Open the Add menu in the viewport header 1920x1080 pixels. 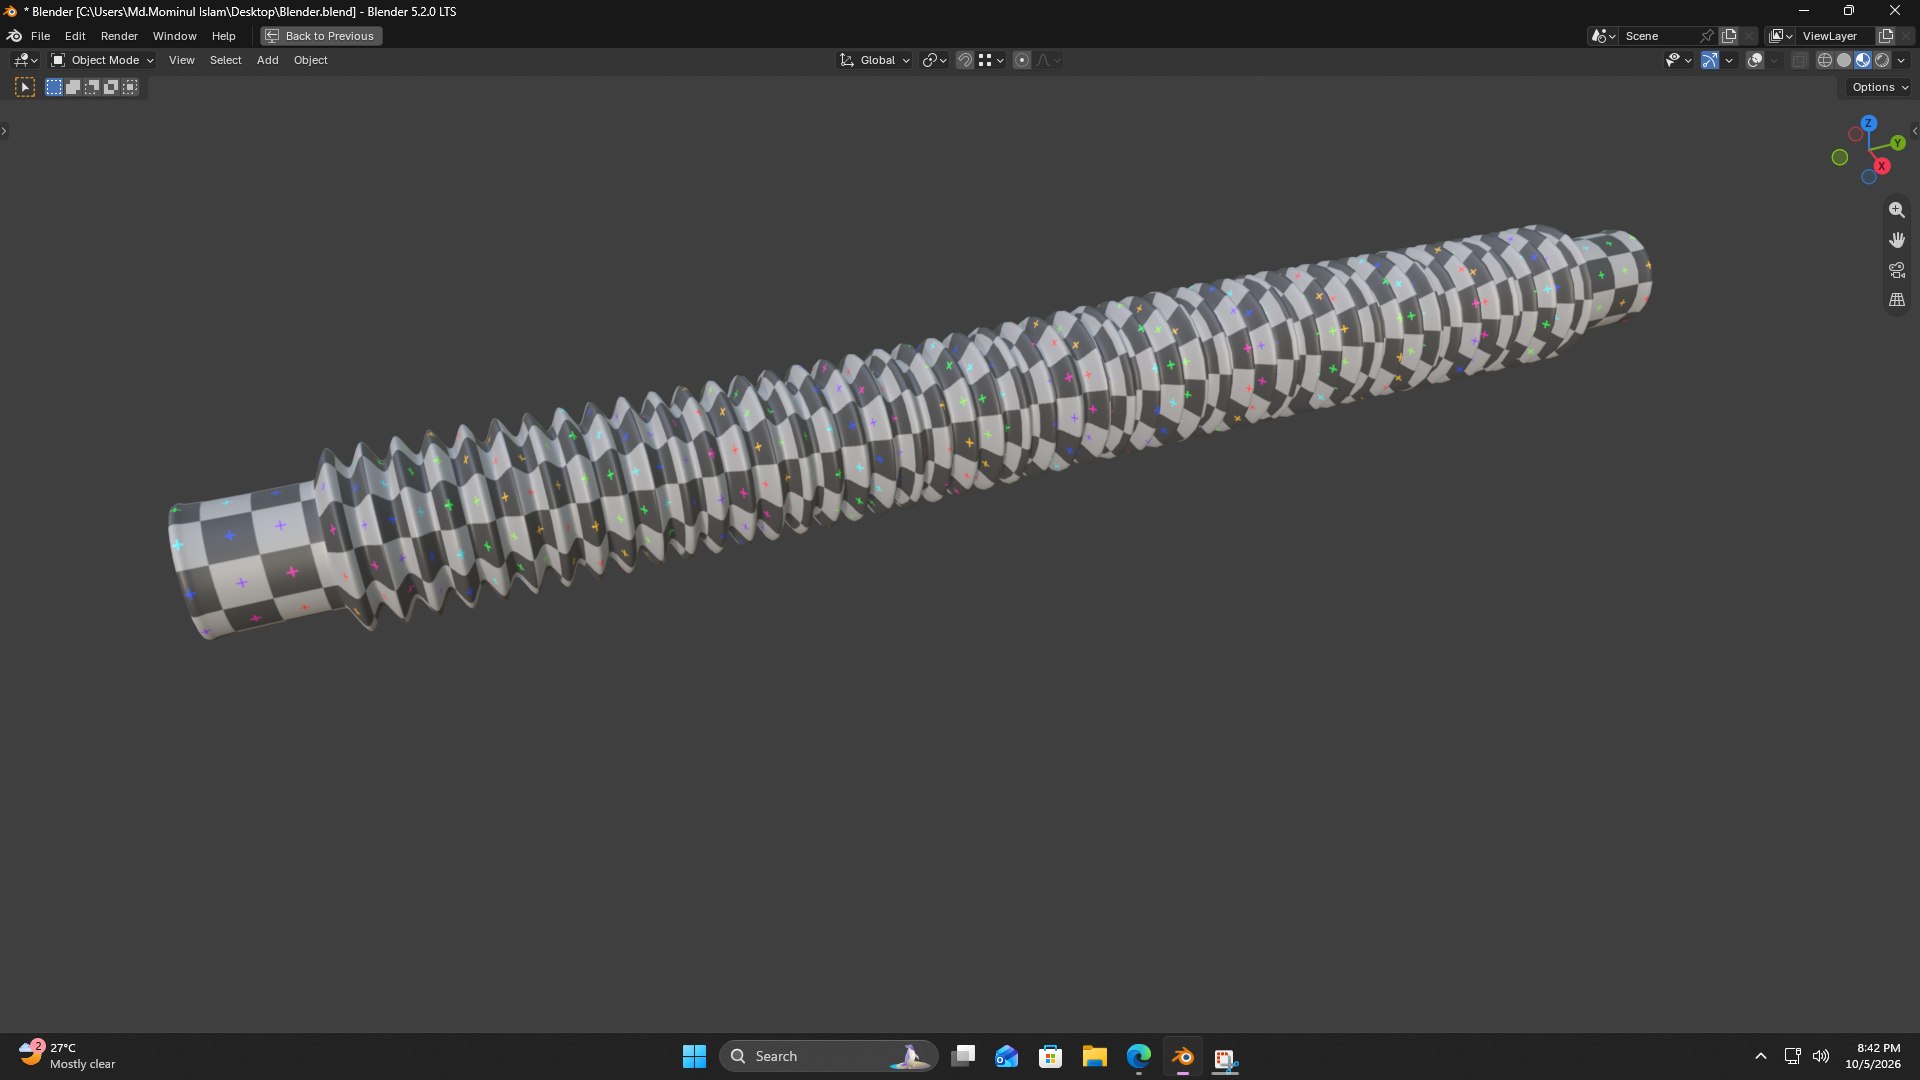click(268, 61)
